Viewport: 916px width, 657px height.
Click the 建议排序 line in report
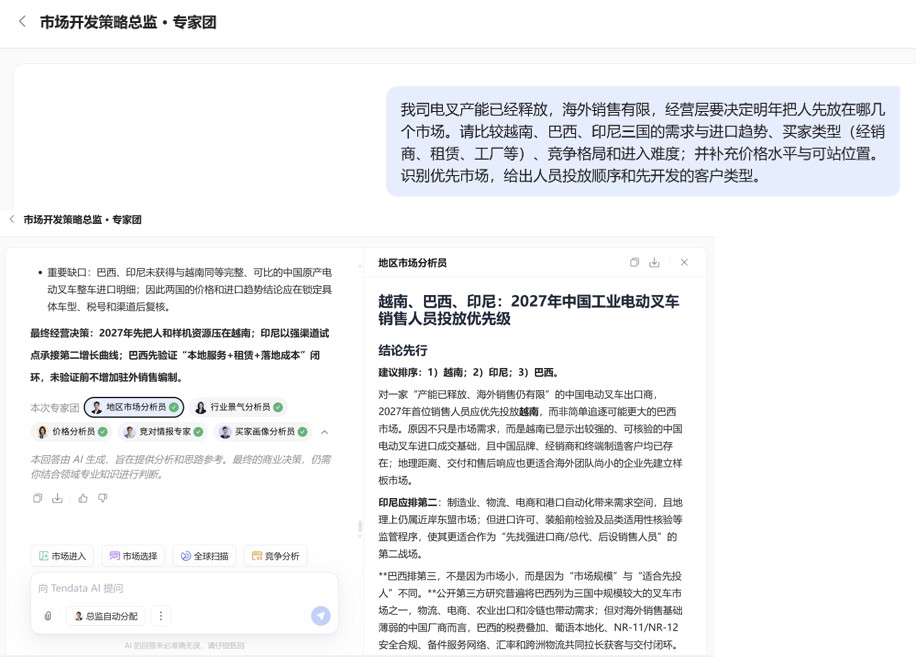pos(469,373)
